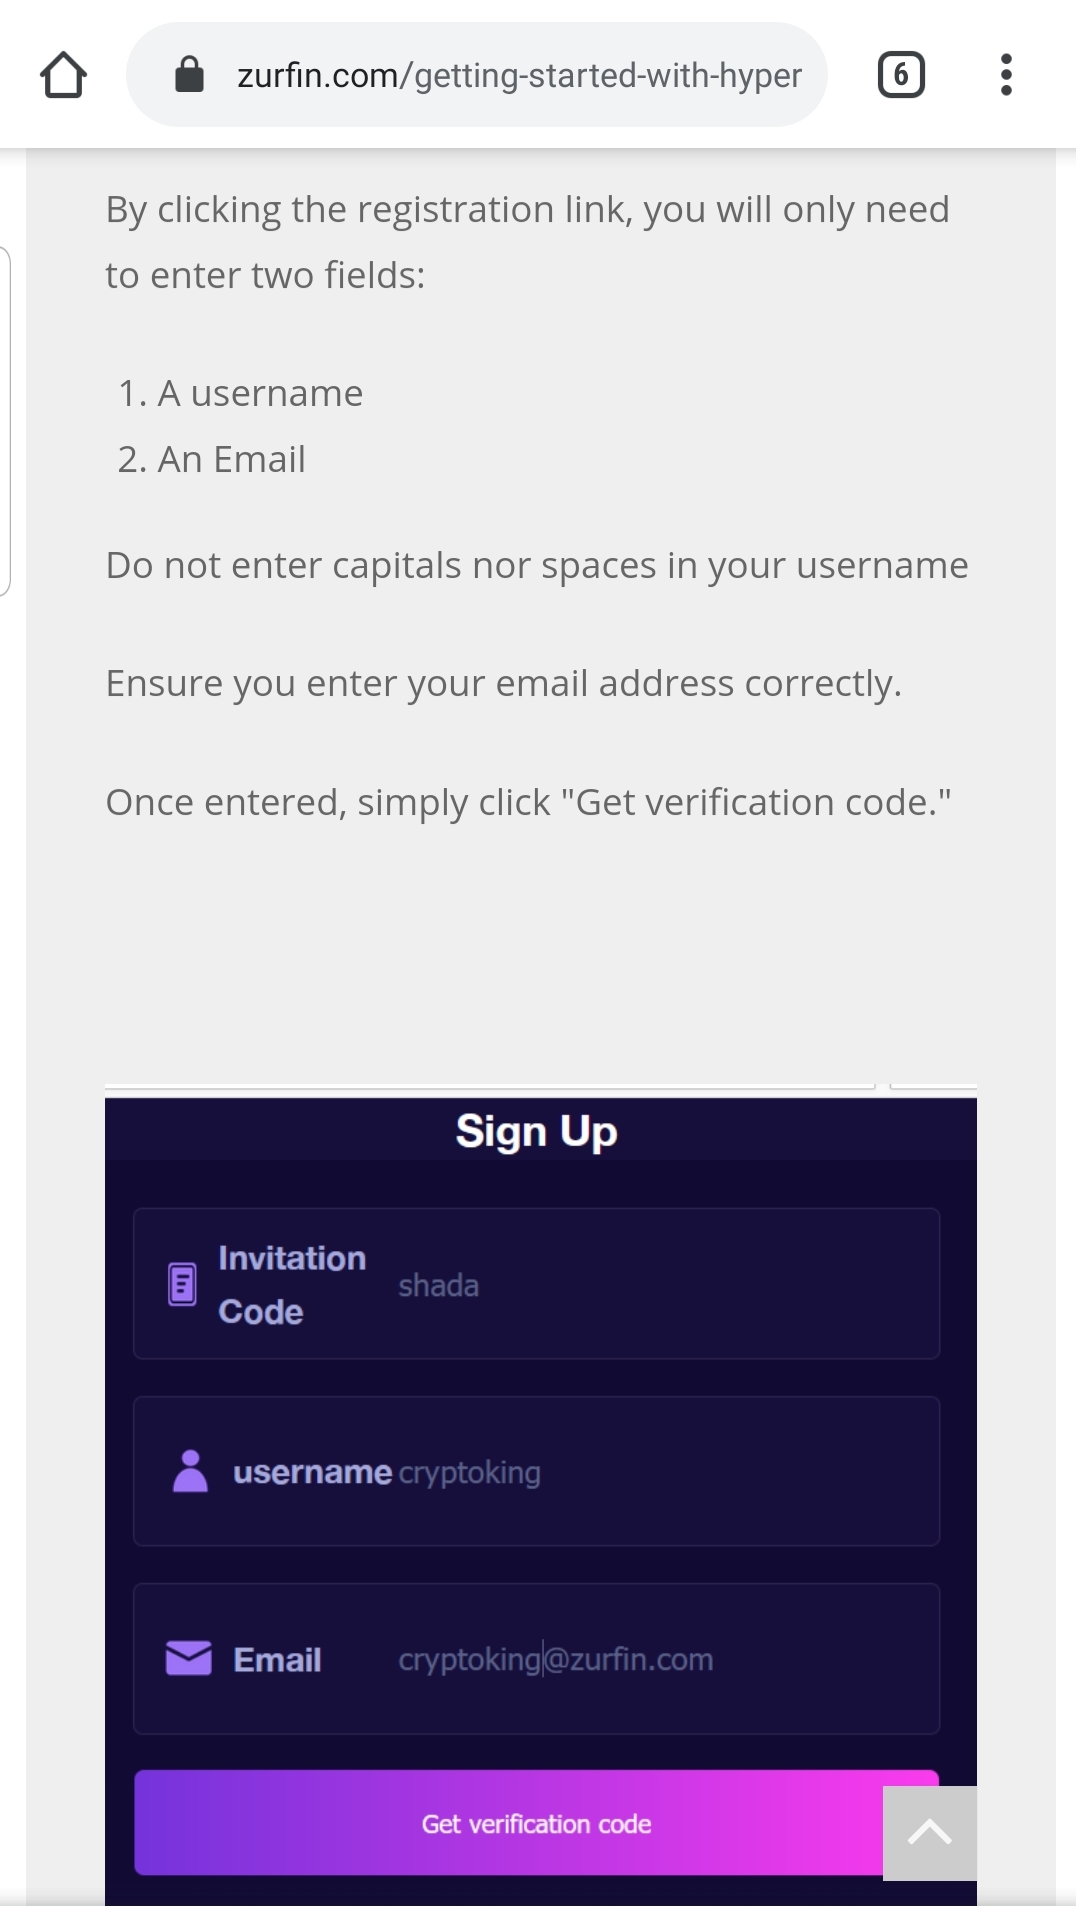
Task: Tap the Sign Up heading
Action: 536,1132
